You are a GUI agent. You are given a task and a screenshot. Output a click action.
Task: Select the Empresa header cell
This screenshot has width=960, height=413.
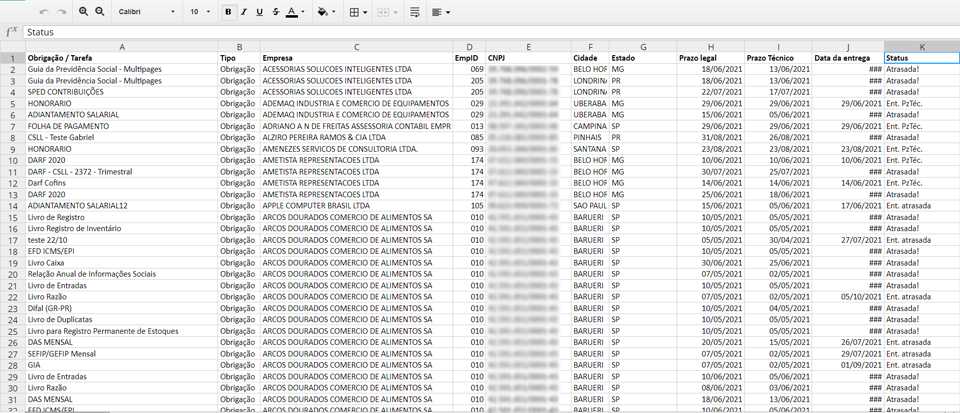coord(356,58)
